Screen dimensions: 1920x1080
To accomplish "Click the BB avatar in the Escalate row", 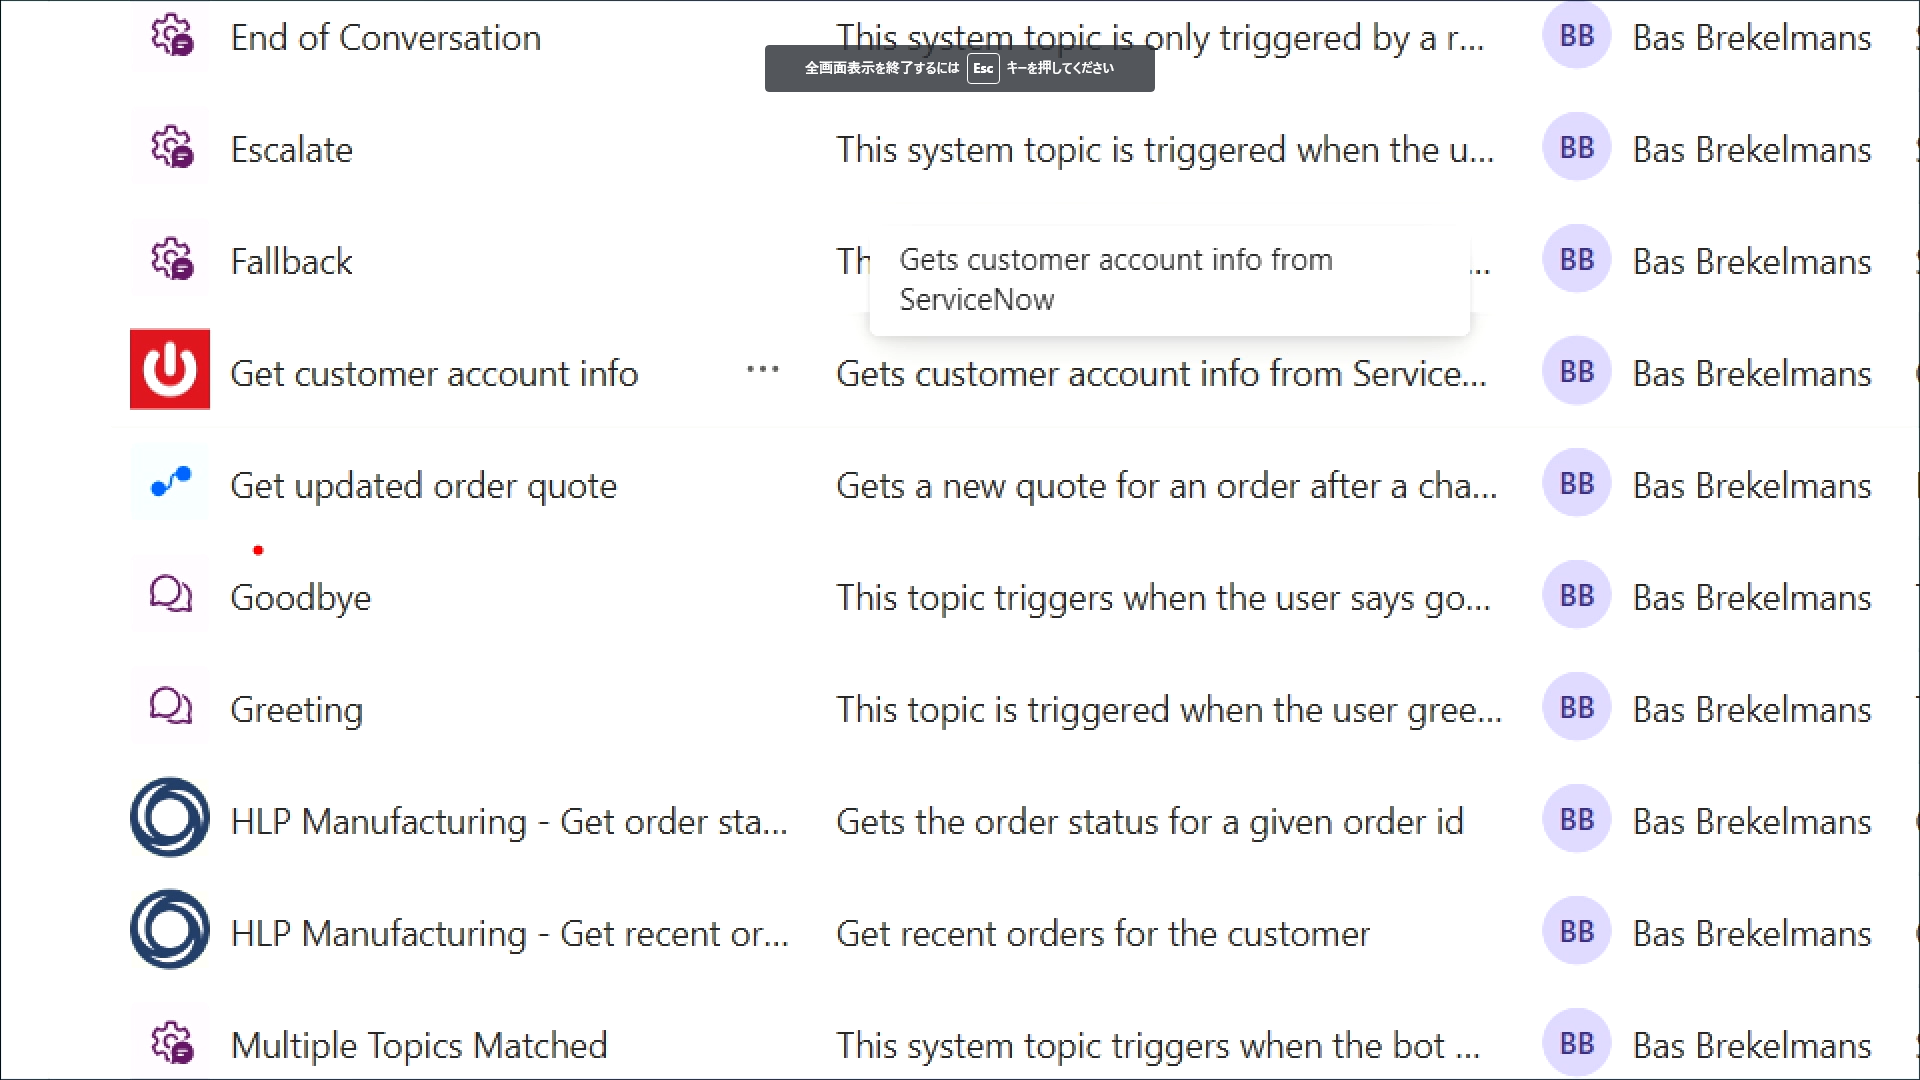I will click(x=1576, y=148).
